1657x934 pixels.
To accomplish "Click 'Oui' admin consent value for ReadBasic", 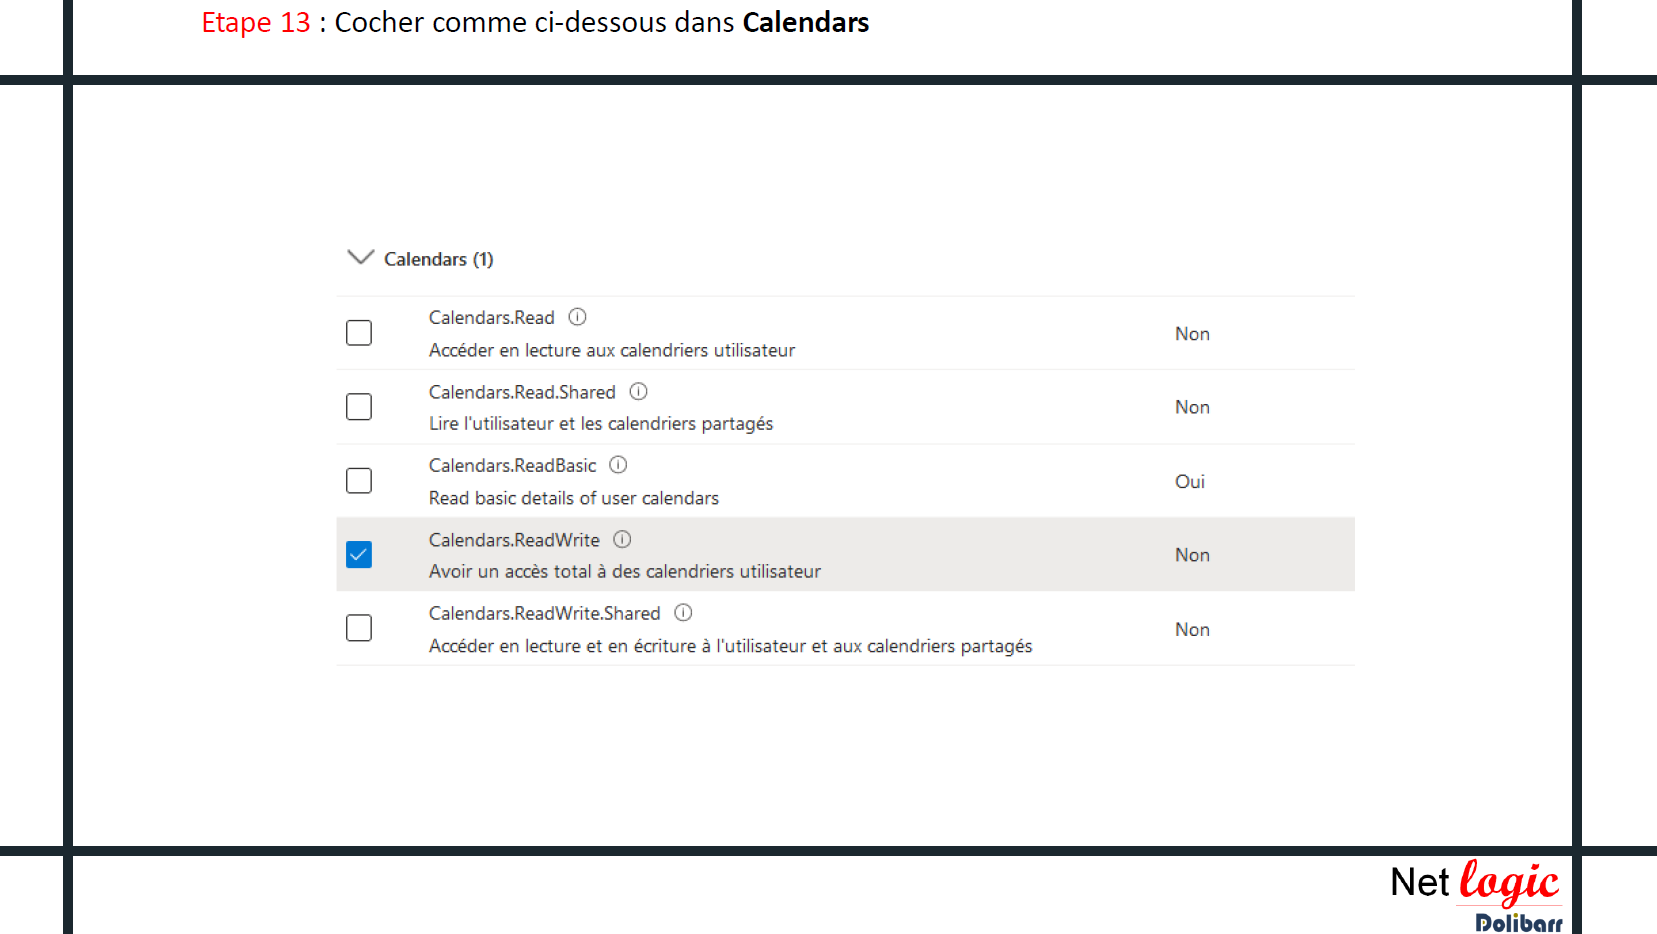I will pos(1189,482).
